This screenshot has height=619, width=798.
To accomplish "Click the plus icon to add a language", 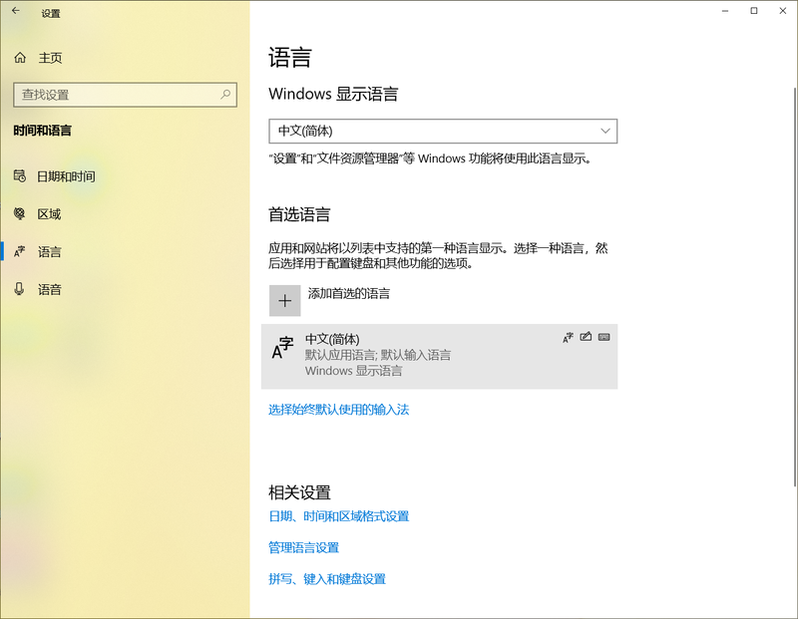I will 285,300.
